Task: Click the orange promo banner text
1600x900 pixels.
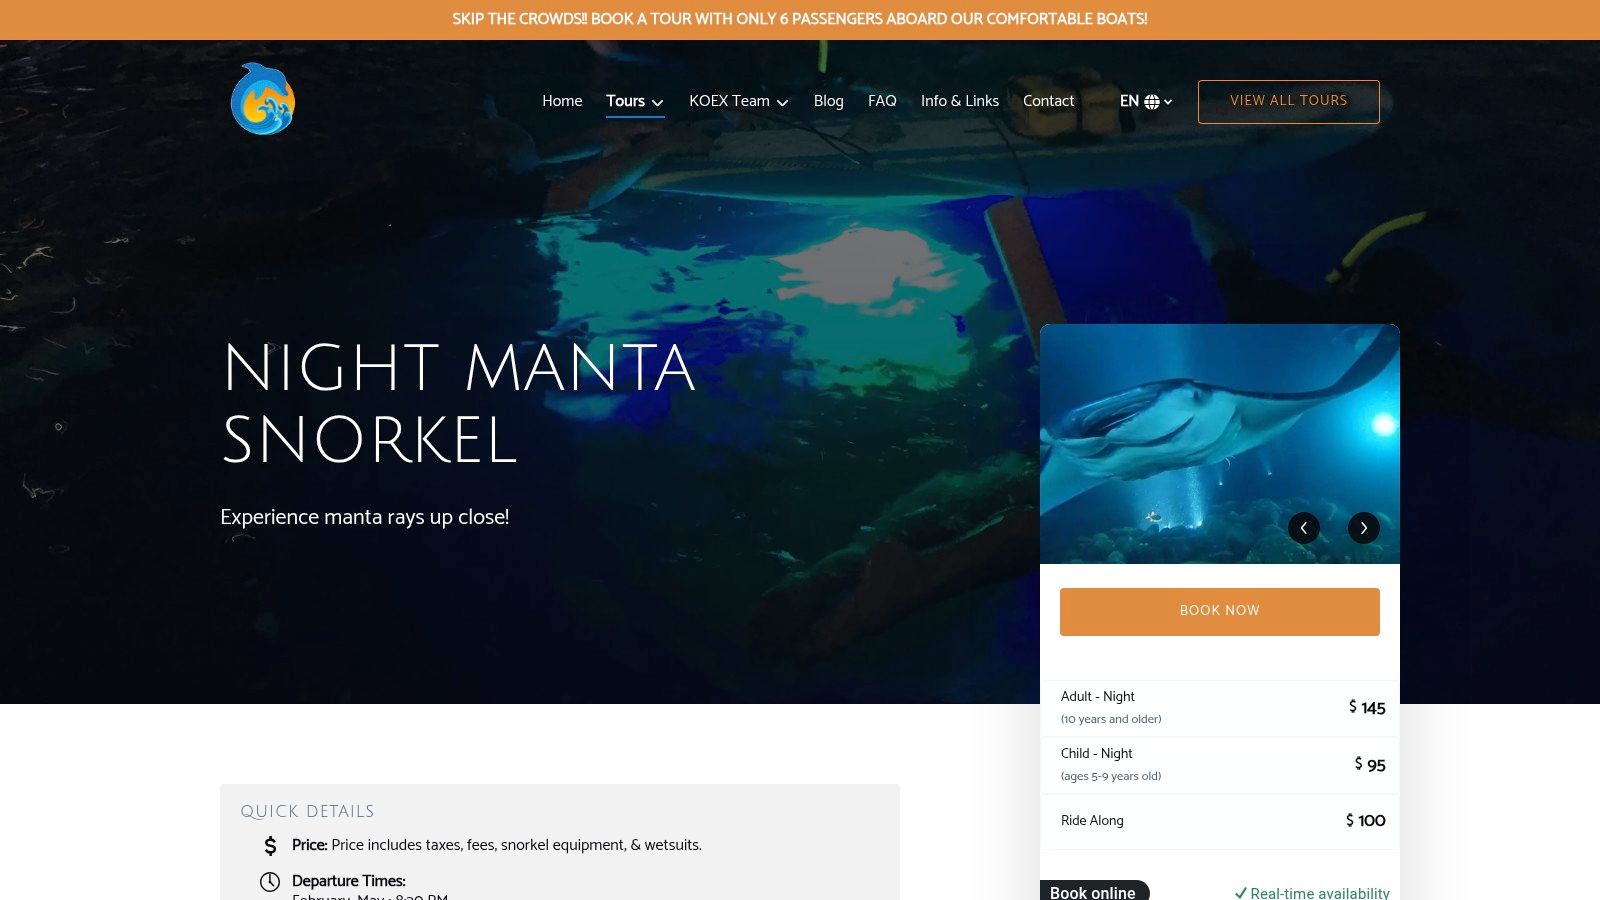Action: click(x=800, y=19)
